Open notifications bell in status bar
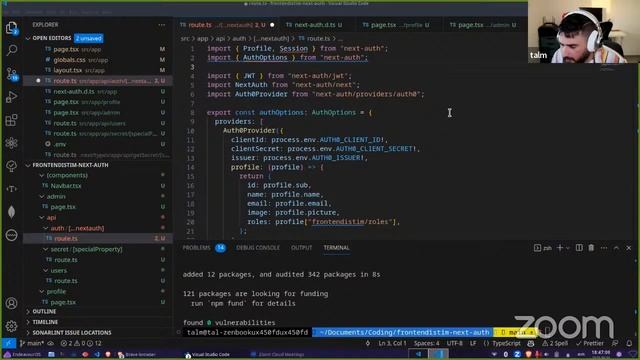Screen dimensions: 640x360 [629, 343]
